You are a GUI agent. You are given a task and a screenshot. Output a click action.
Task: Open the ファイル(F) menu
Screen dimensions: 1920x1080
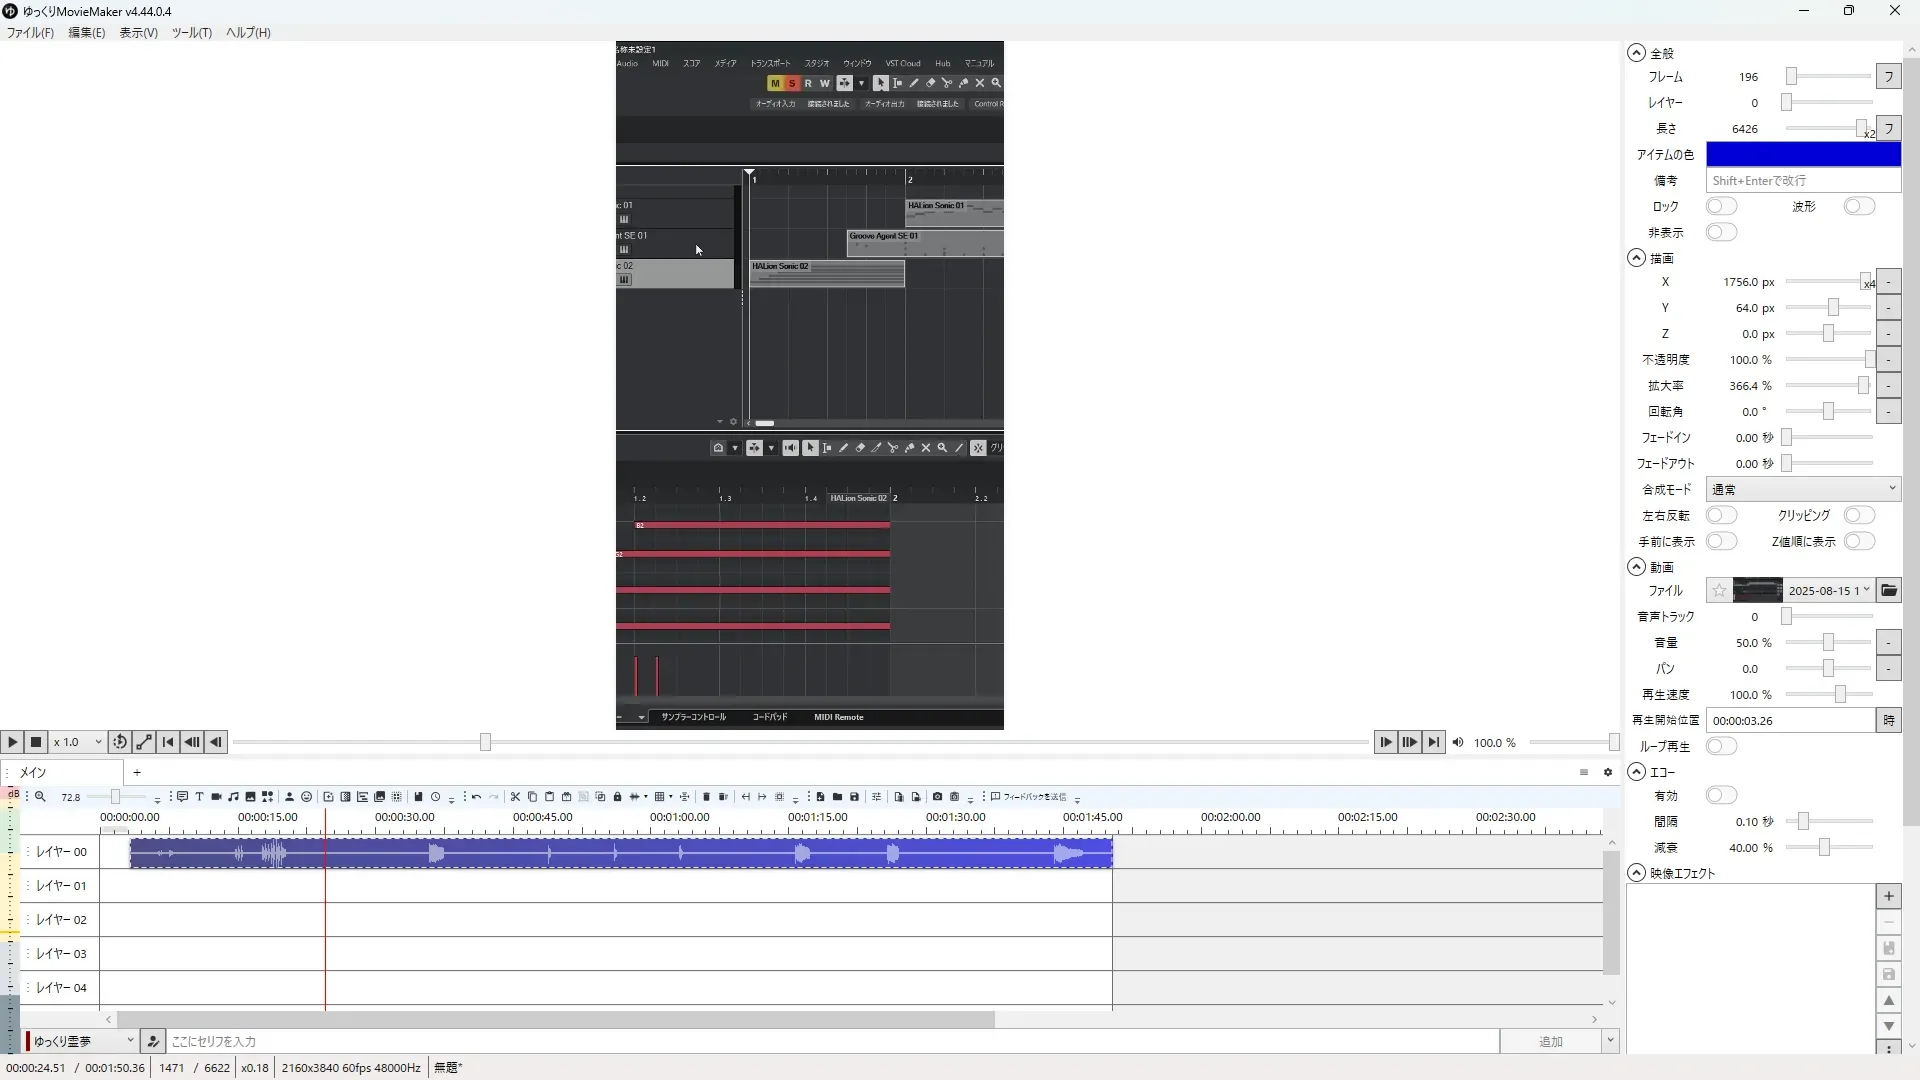[30, 33]
